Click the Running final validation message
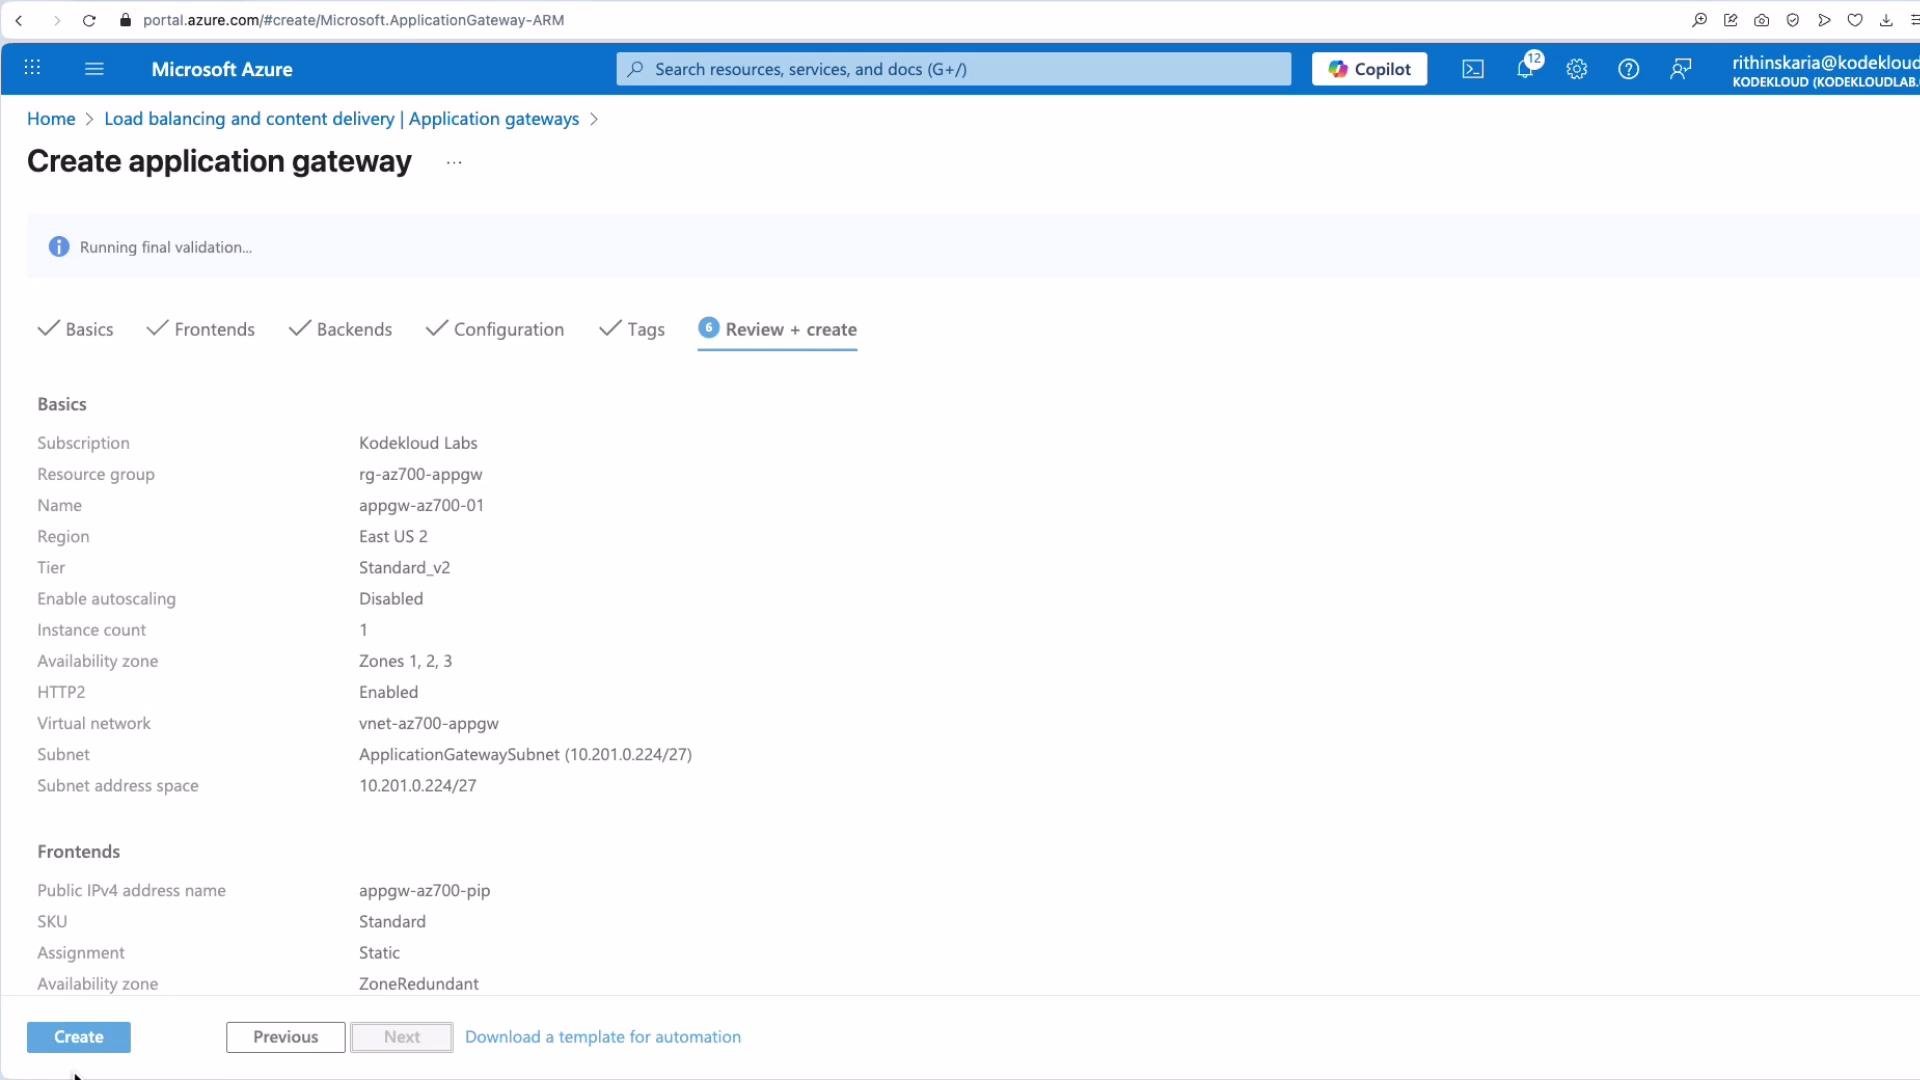1920x1080 pixels. pyautogui.click(x=166, y=247)
